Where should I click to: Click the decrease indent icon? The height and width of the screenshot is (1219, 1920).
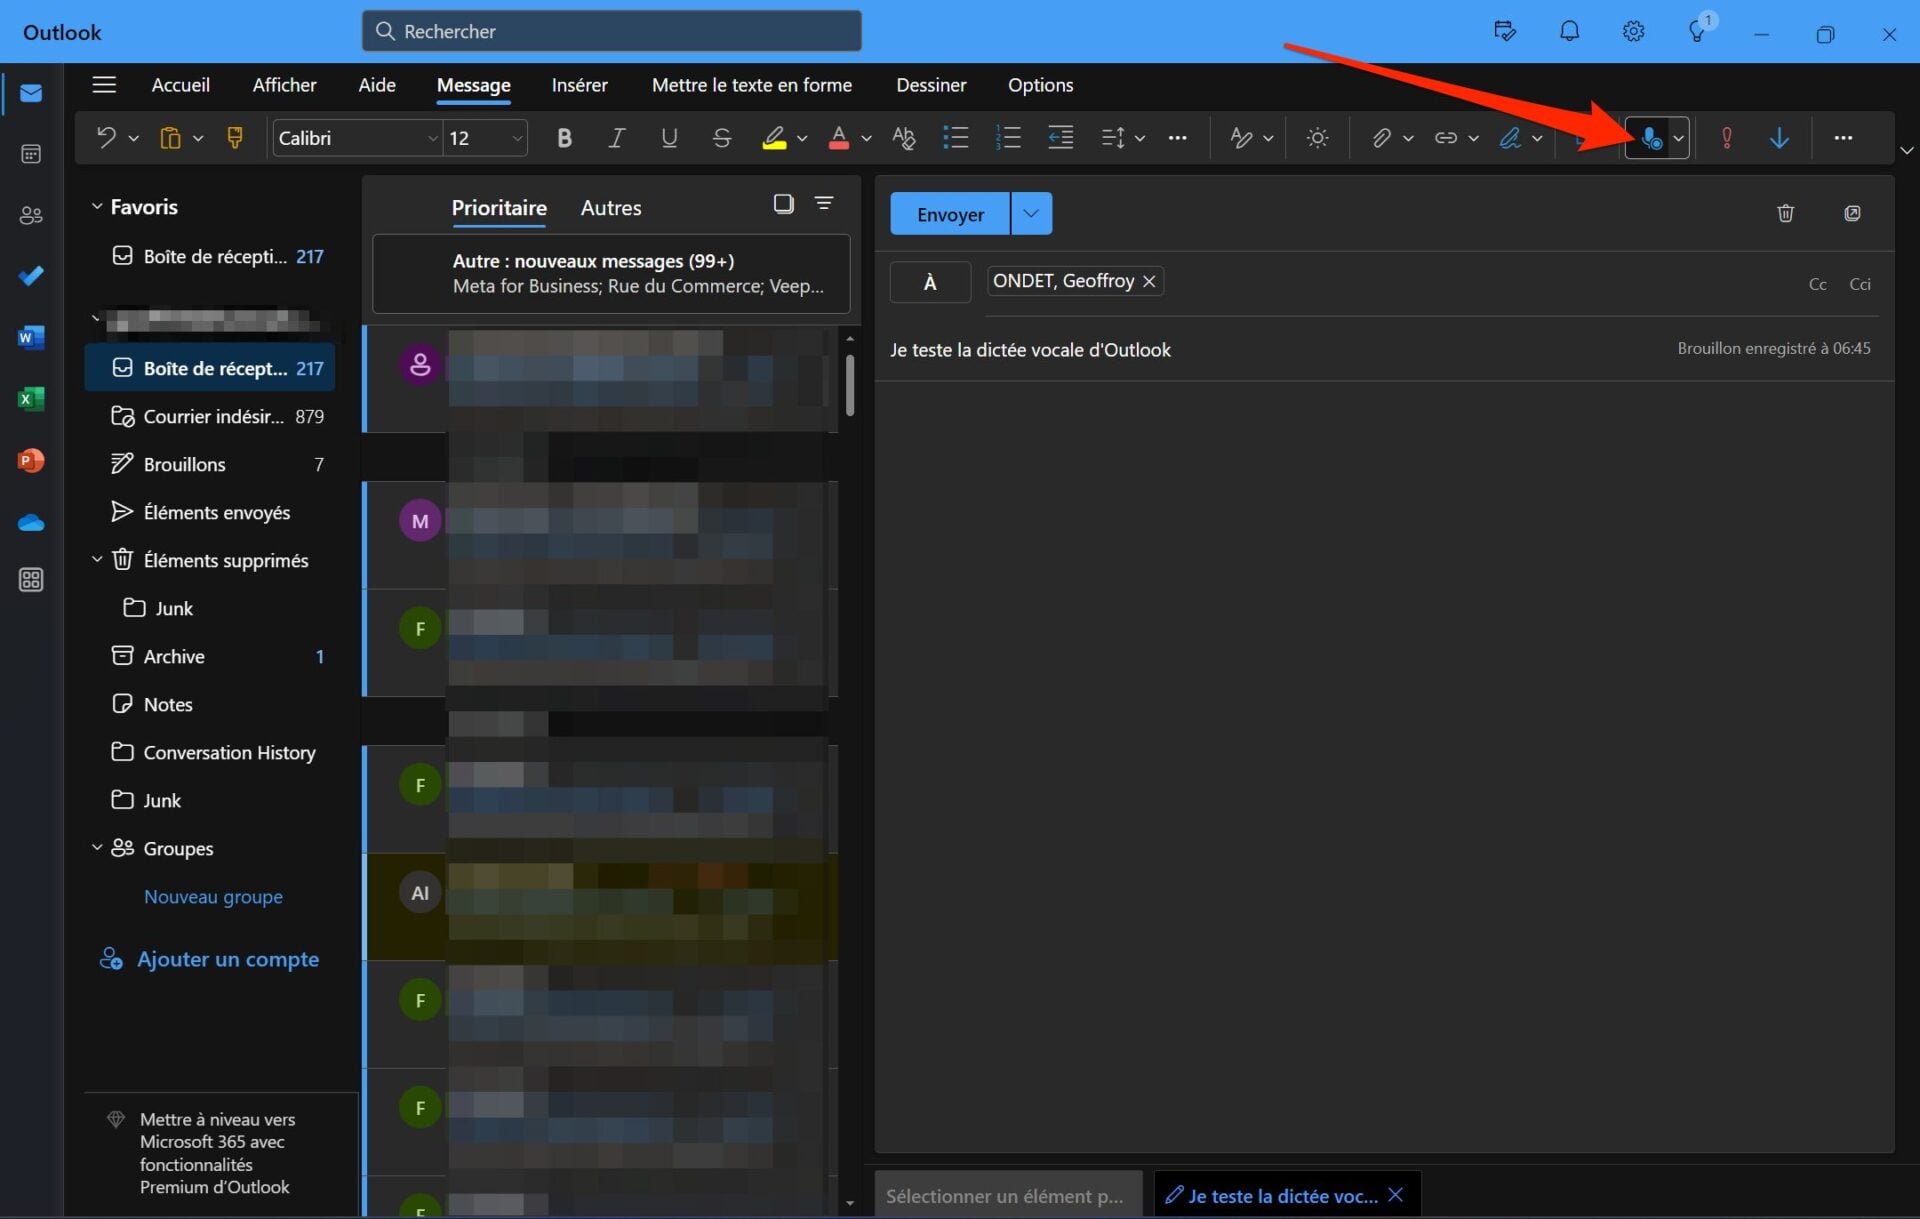[1060, 138]
